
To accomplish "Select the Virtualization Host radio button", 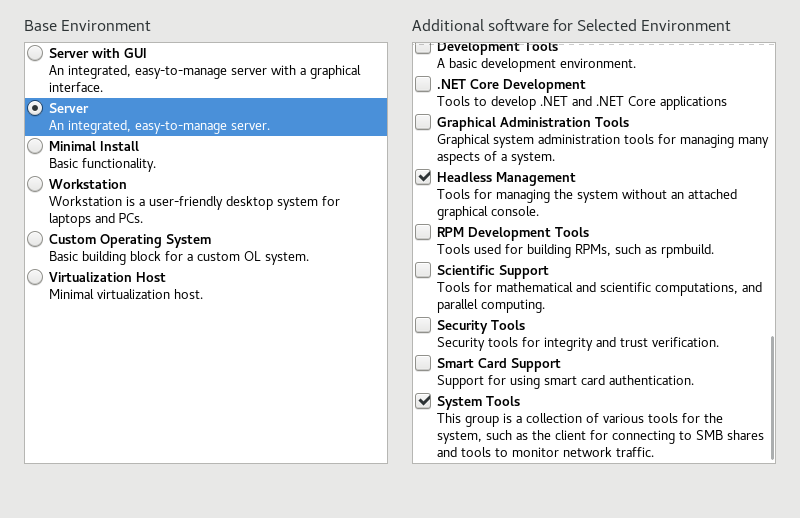I will coord(35,277).
